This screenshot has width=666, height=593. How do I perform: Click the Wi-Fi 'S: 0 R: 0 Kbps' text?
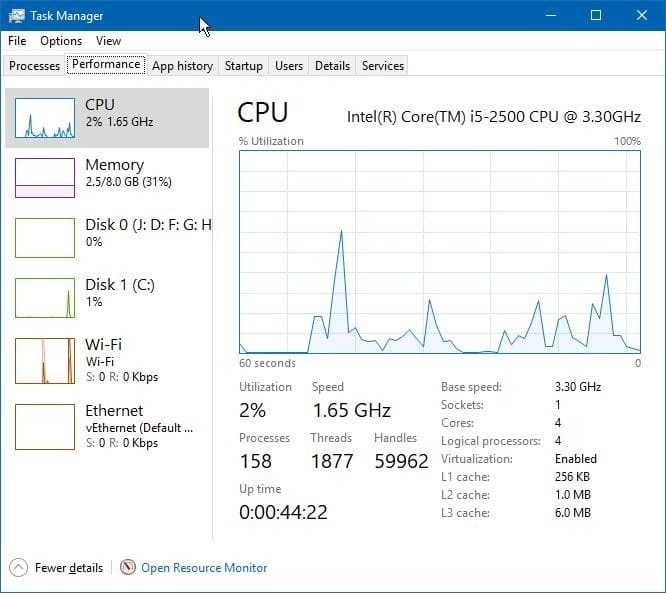[121, 377]
